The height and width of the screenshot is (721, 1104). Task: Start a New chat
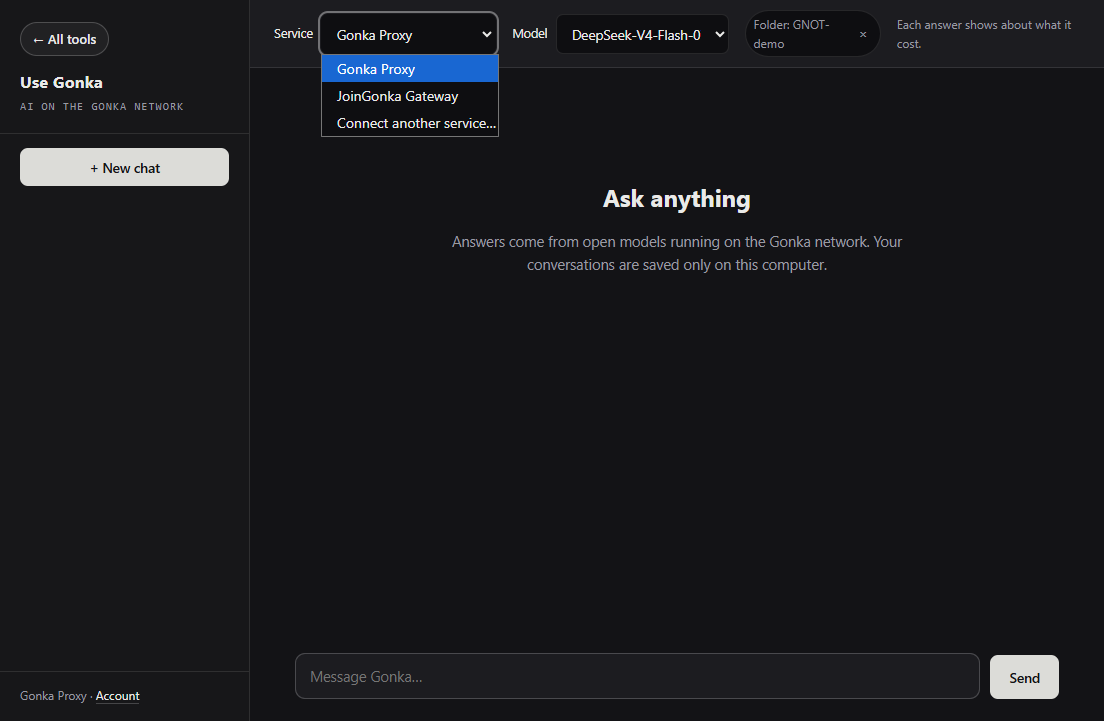125,168
